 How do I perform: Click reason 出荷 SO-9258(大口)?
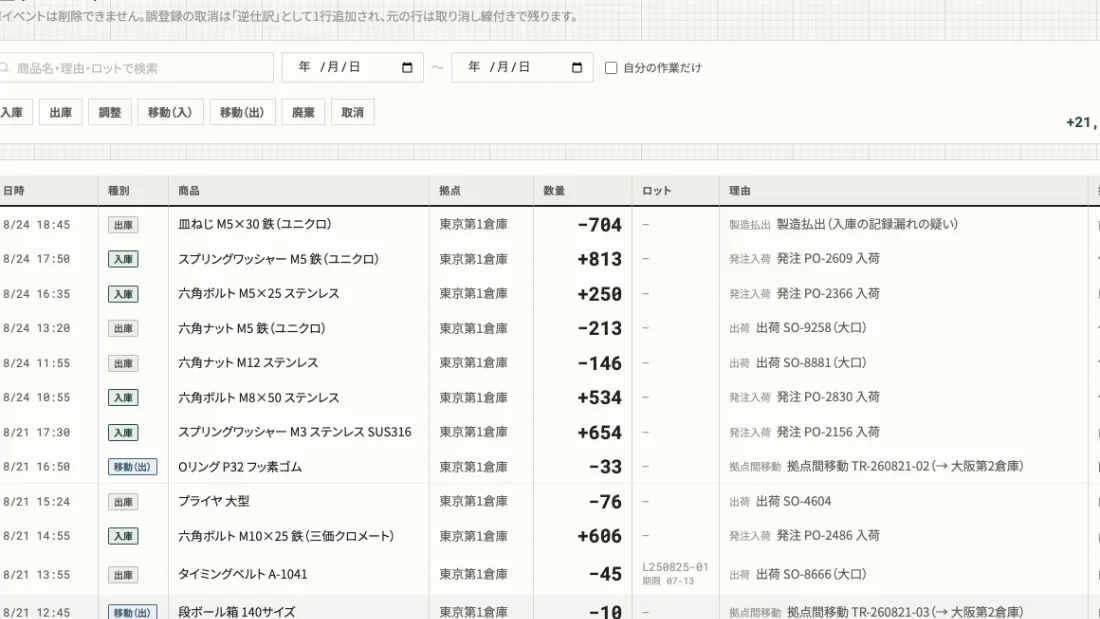point(811,328)
